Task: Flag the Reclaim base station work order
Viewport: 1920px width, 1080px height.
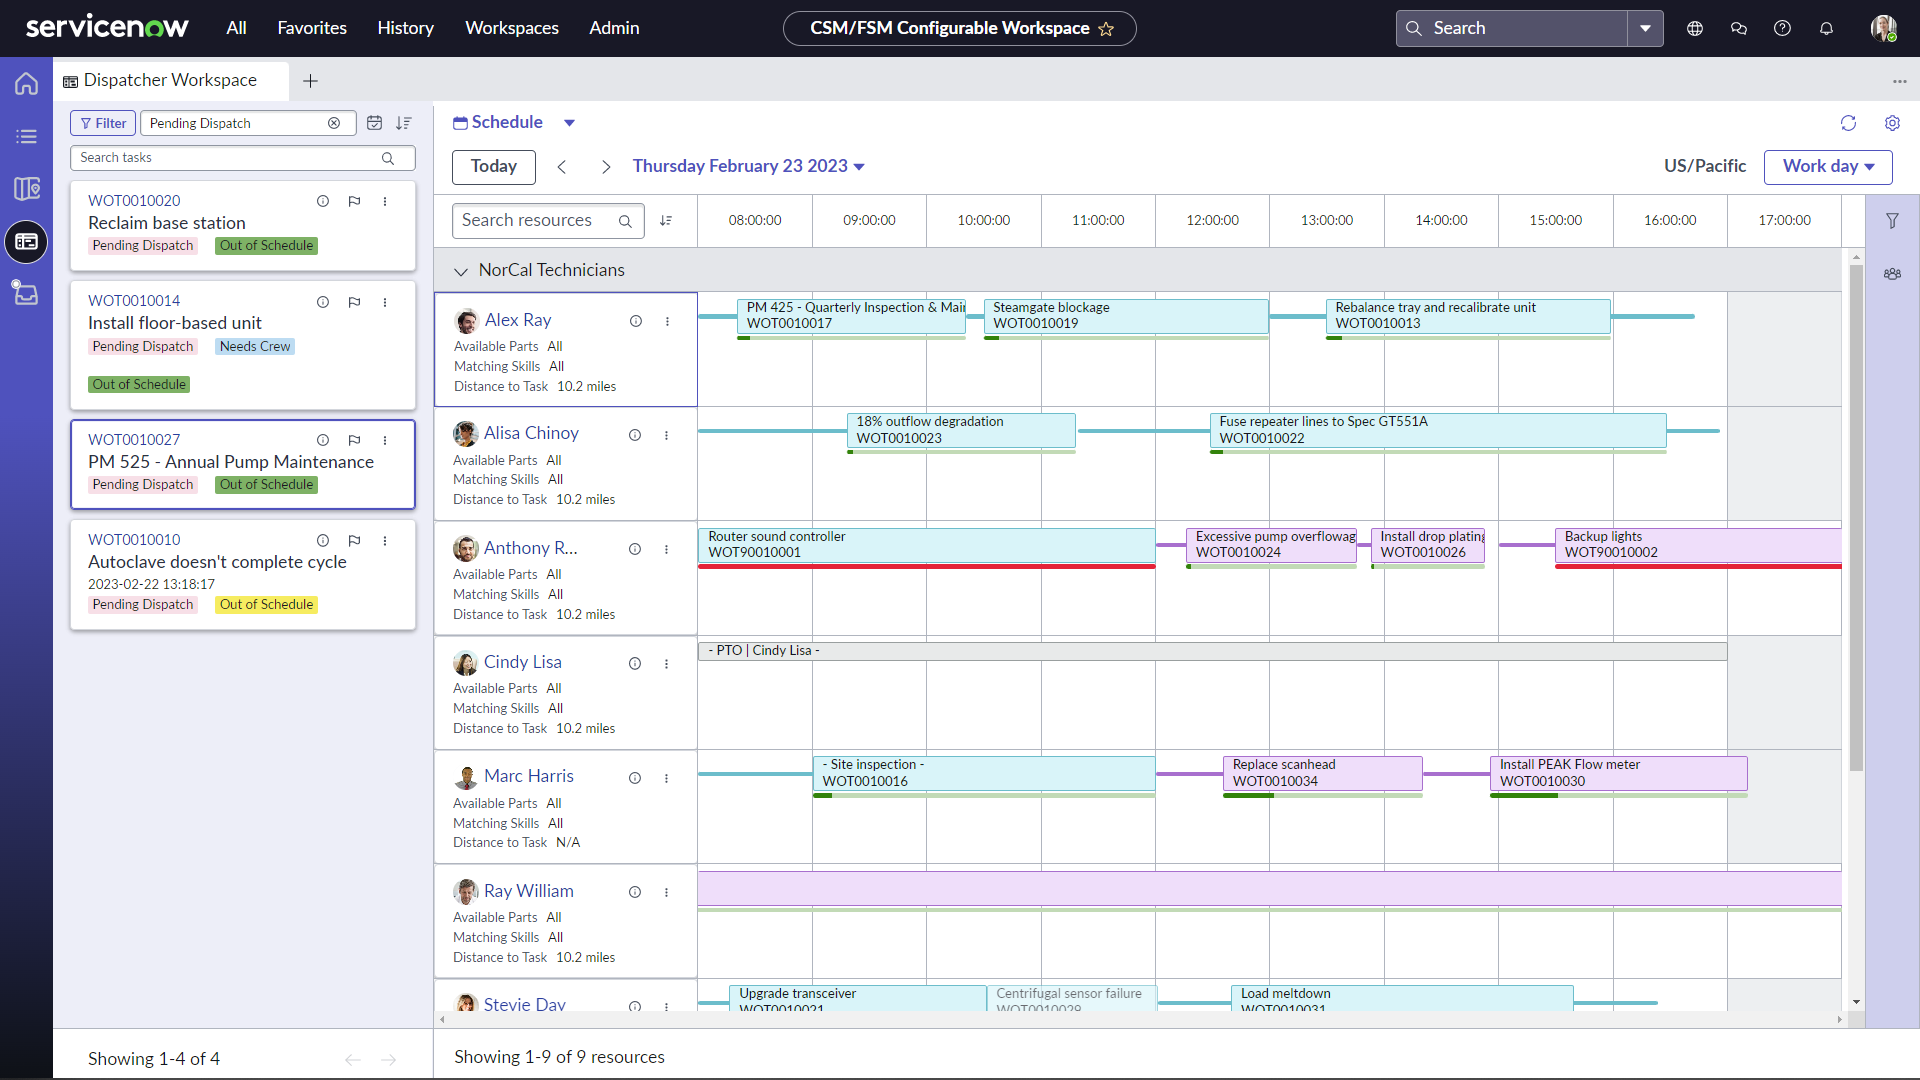Action: coord(354,201)
